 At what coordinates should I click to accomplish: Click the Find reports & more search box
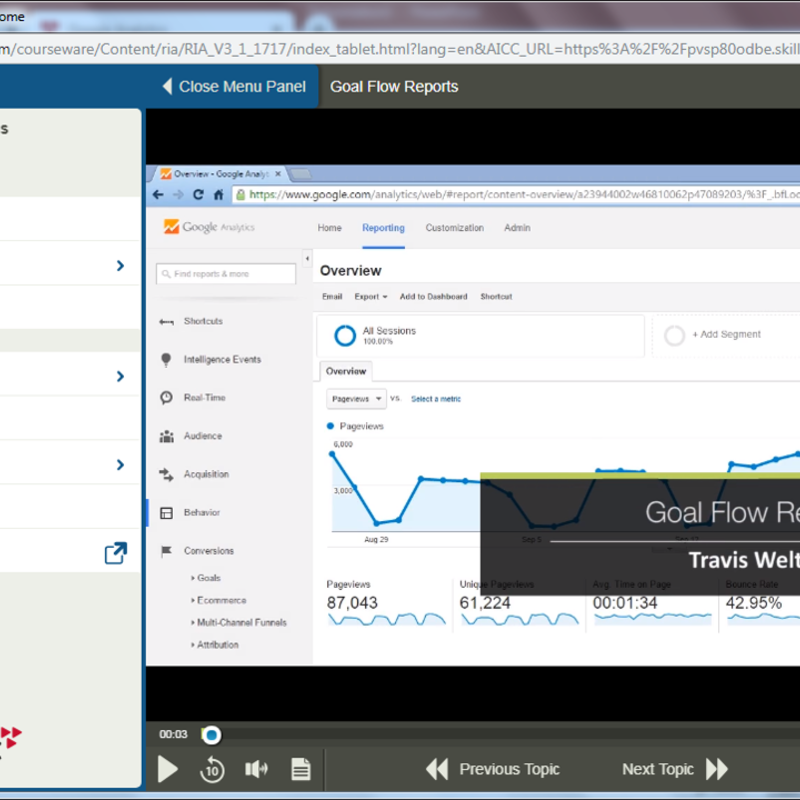226,274
